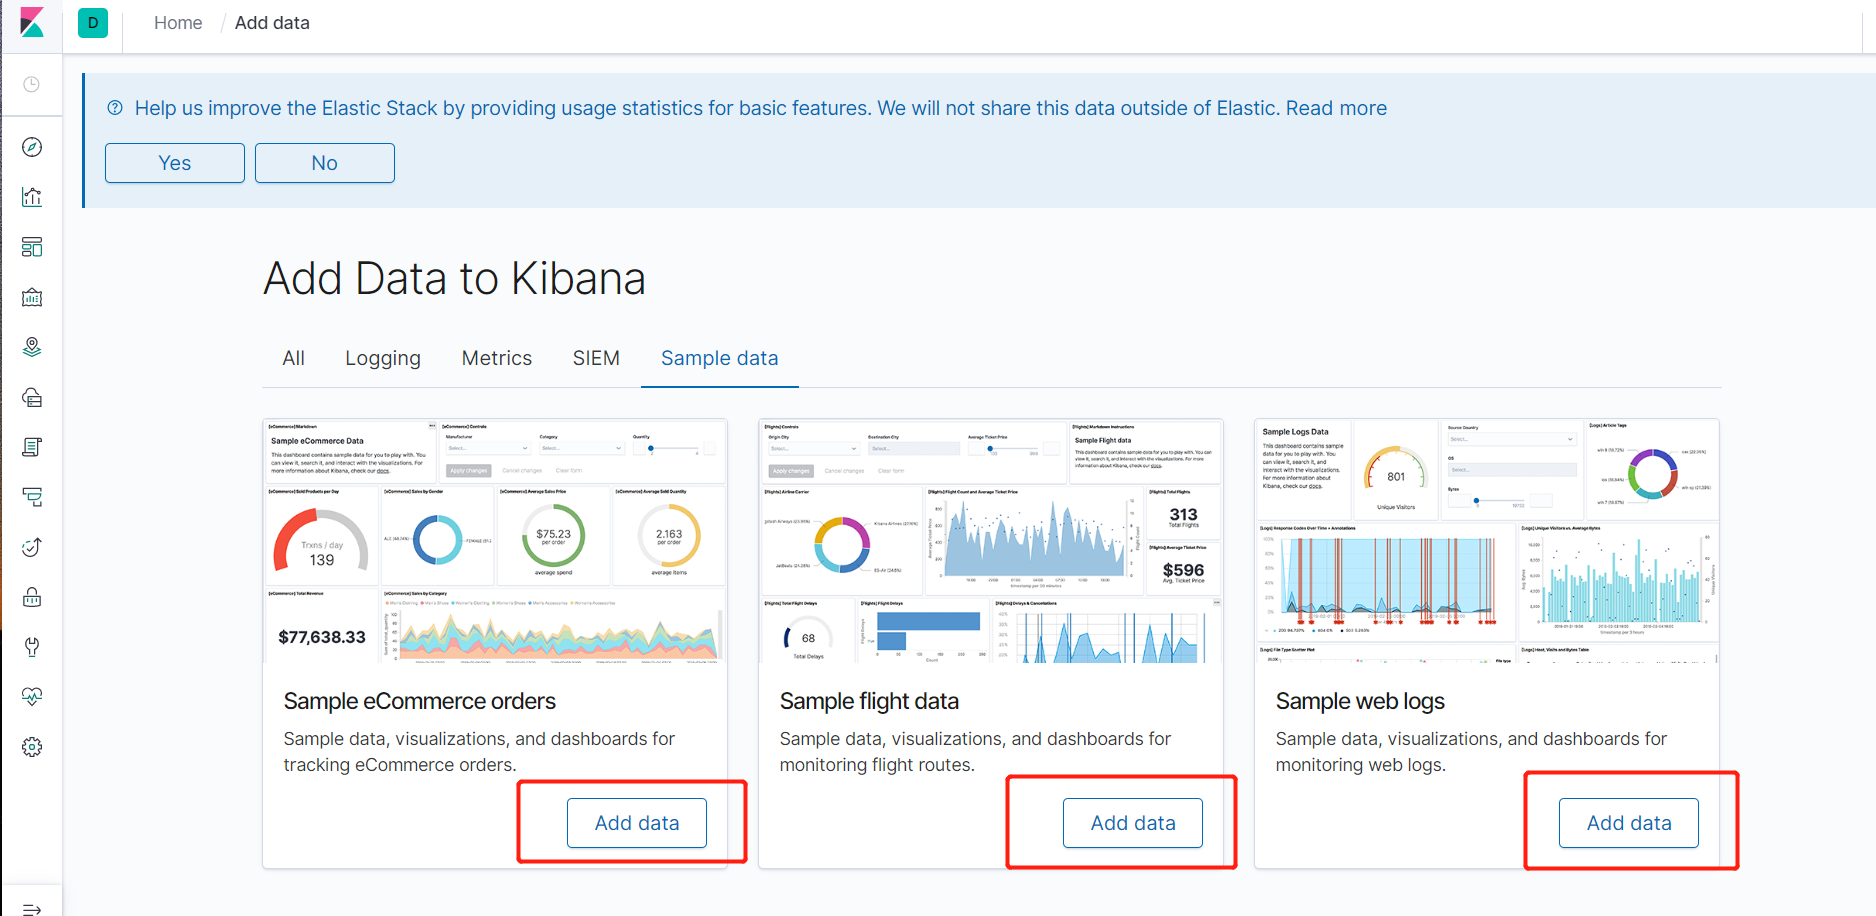The width and height of the screenshot is (1876, 916).
Task: Click the eCommerce dashboard preview thumbnail
Action: click(x=495, y=541)
